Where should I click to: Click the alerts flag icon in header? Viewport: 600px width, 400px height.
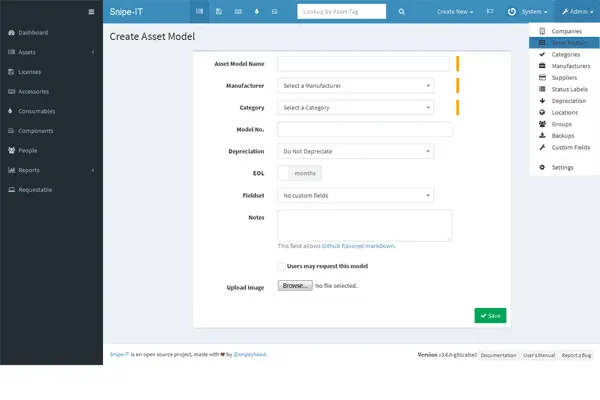489,12
